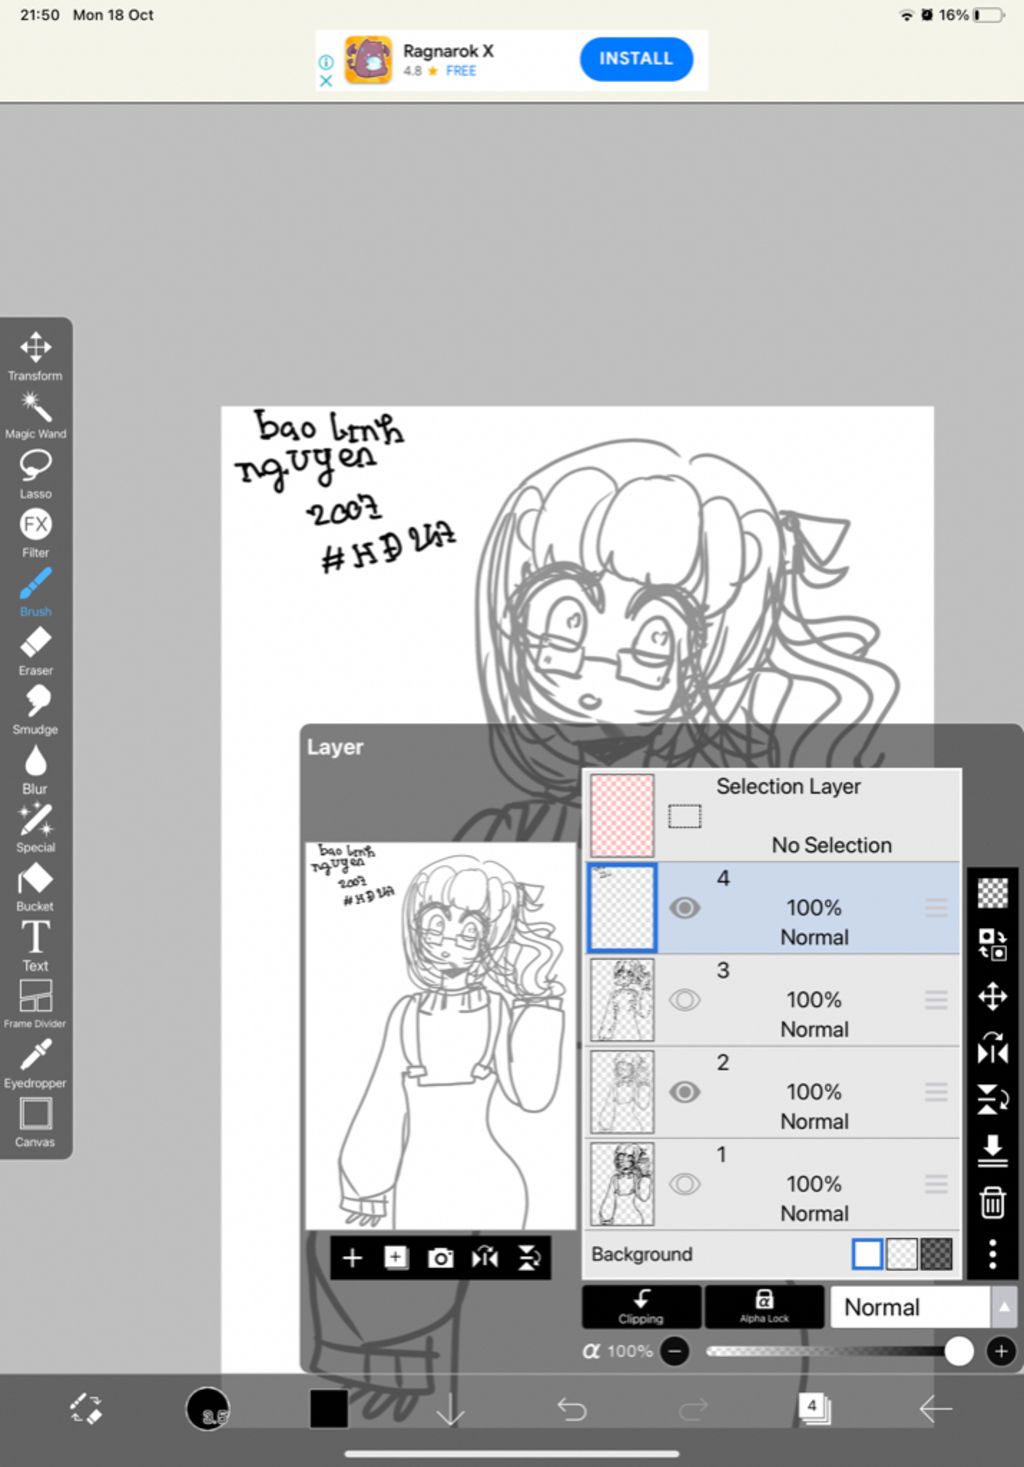Image resolution: width=1024 pixels, height=1467 pixels.
Task: Click the redo arrow
Action: pyautogui.click(x=693, y=1409)
